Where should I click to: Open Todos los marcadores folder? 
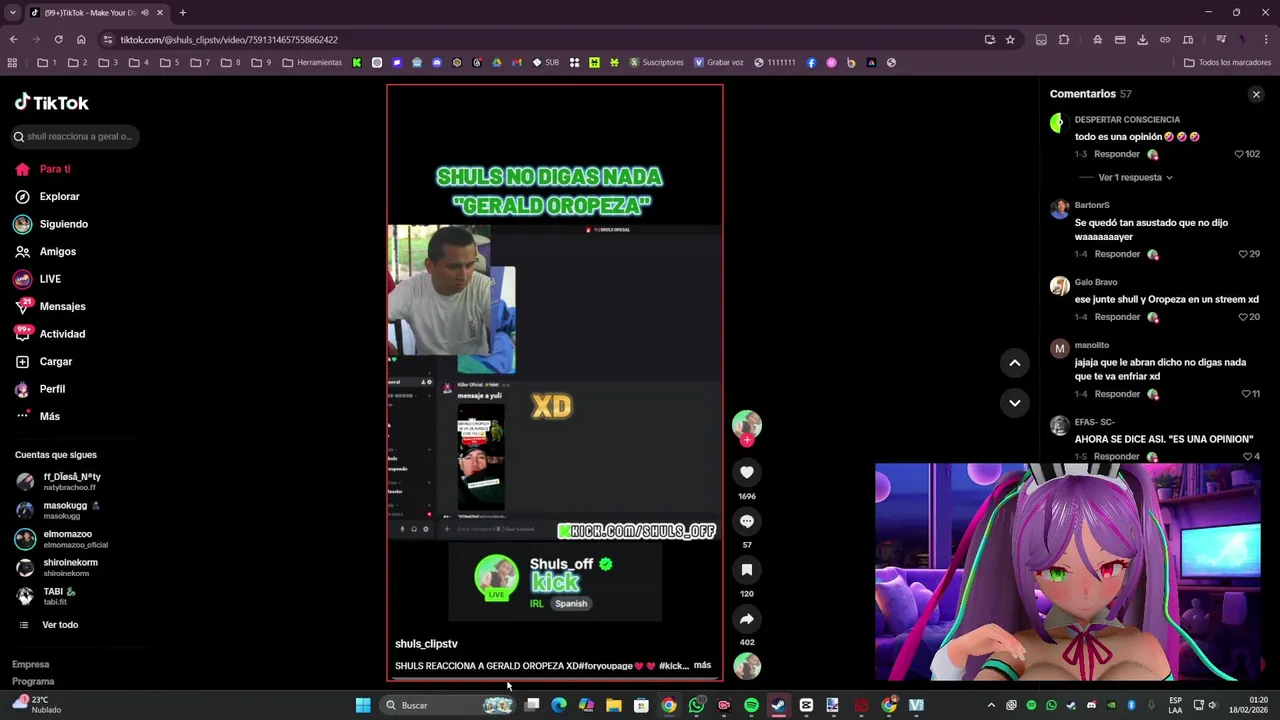click(x=1227, y=62)
